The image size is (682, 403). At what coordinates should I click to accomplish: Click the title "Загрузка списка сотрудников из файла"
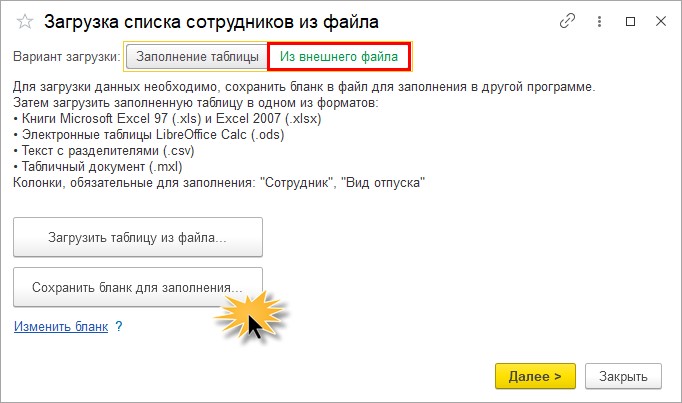211,22
